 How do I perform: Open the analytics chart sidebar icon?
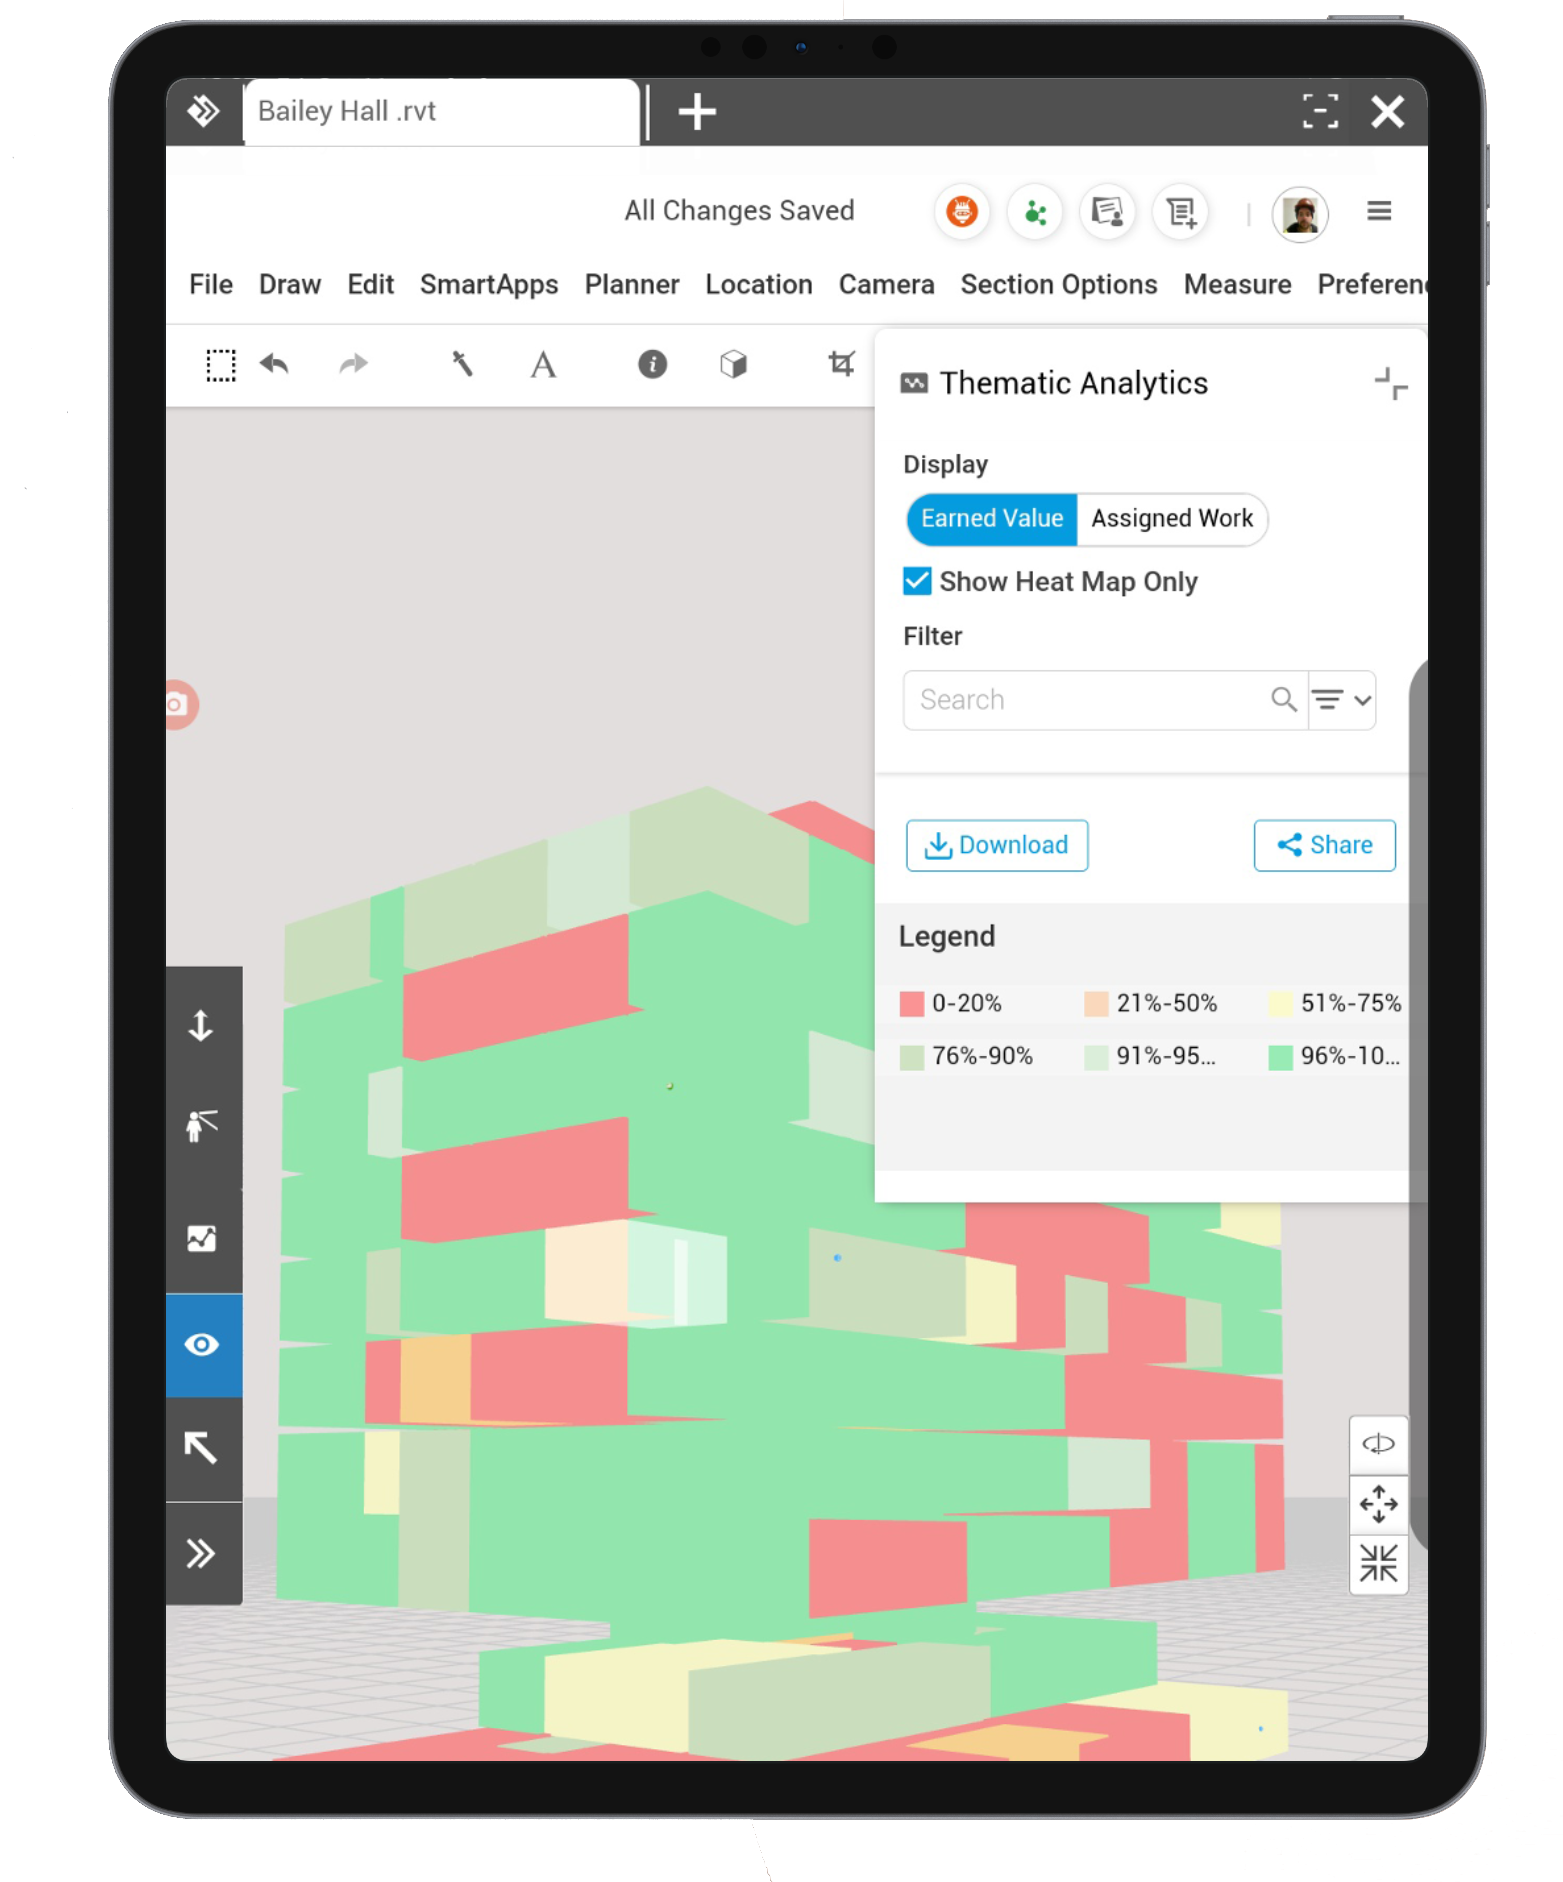click(x=202, y=1239)
